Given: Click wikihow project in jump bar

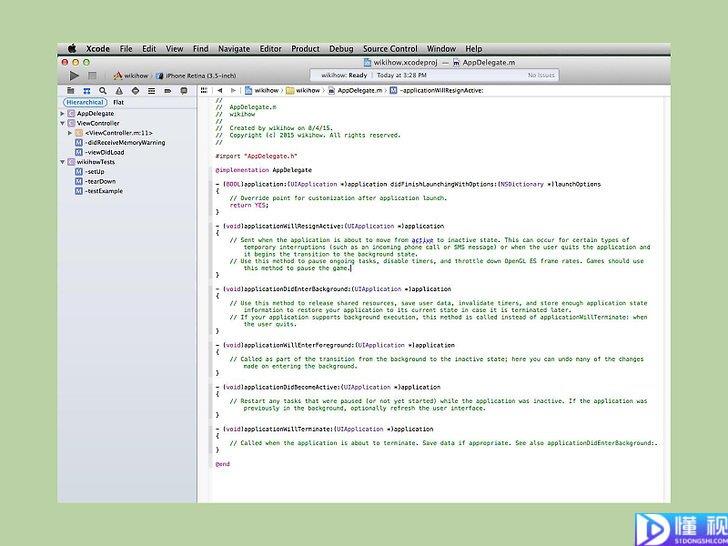Looking at the screenshot, I should point(262,91).
